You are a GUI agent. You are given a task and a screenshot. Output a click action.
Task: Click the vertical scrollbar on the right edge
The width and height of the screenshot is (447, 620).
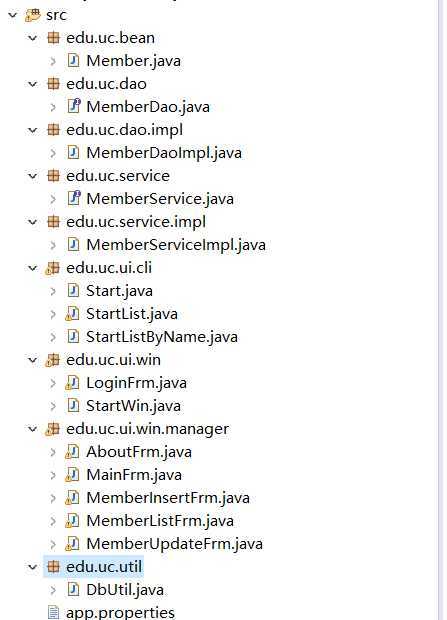[x=440, y=310]
